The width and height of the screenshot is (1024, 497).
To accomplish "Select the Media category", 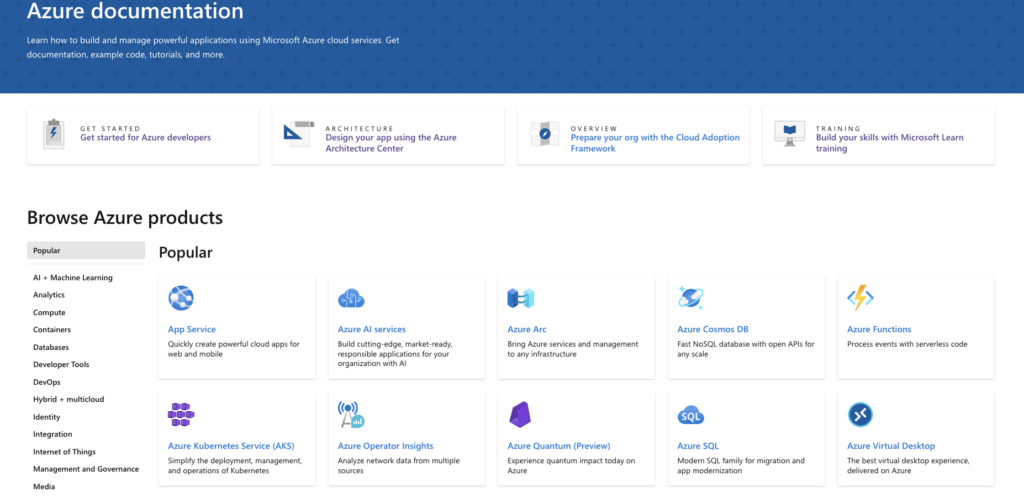I will (x=44, y=487).
